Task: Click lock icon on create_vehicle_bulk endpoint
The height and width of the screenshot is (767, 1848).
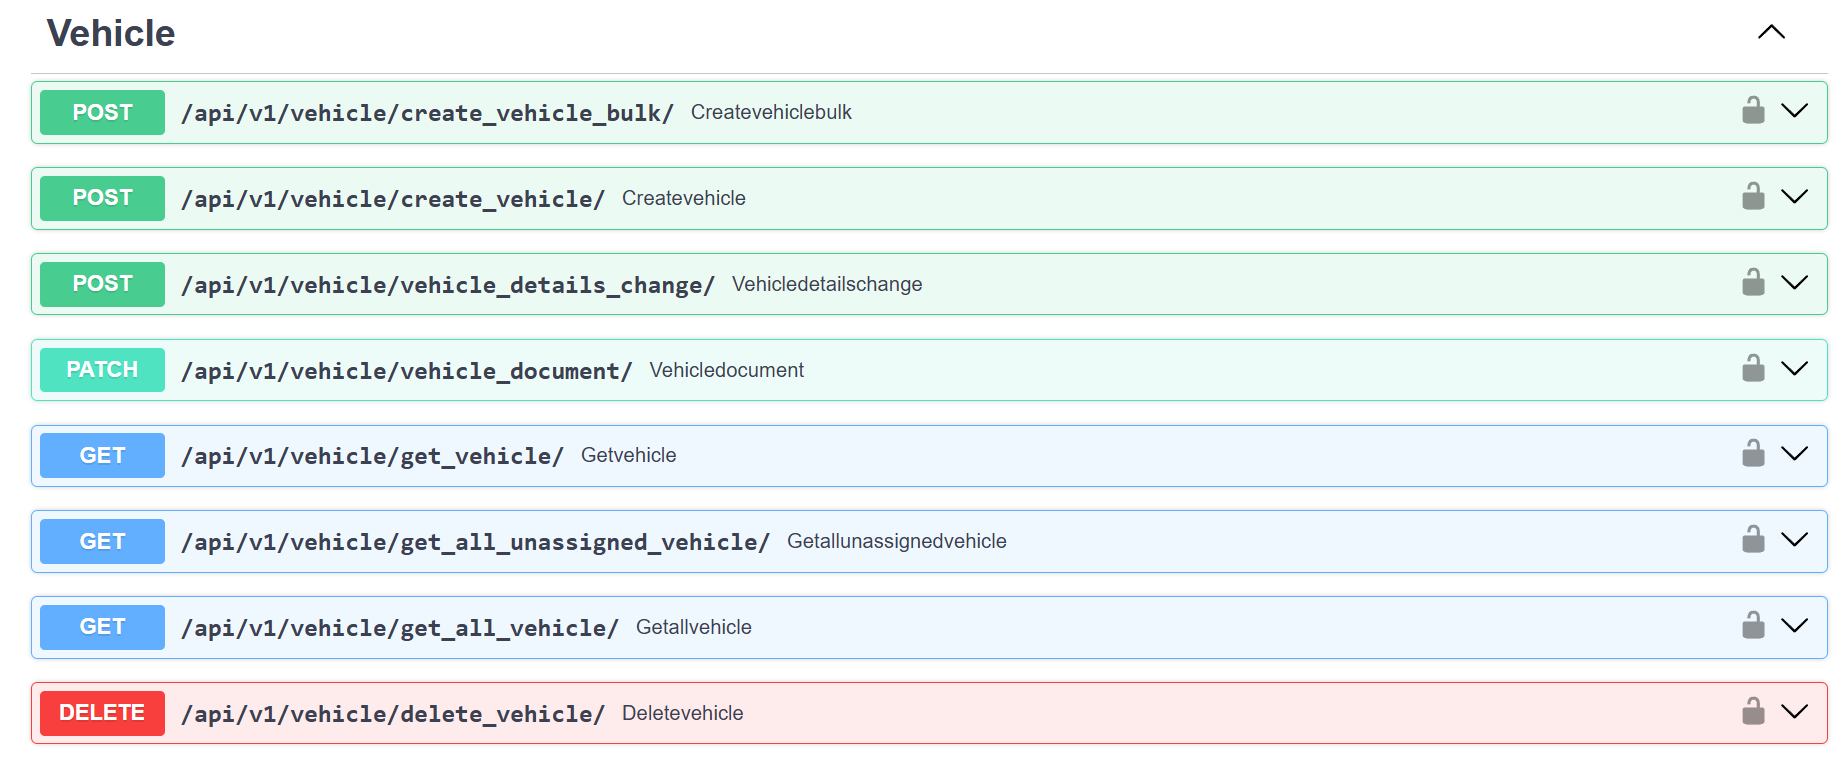Action: coord(1753,111)
